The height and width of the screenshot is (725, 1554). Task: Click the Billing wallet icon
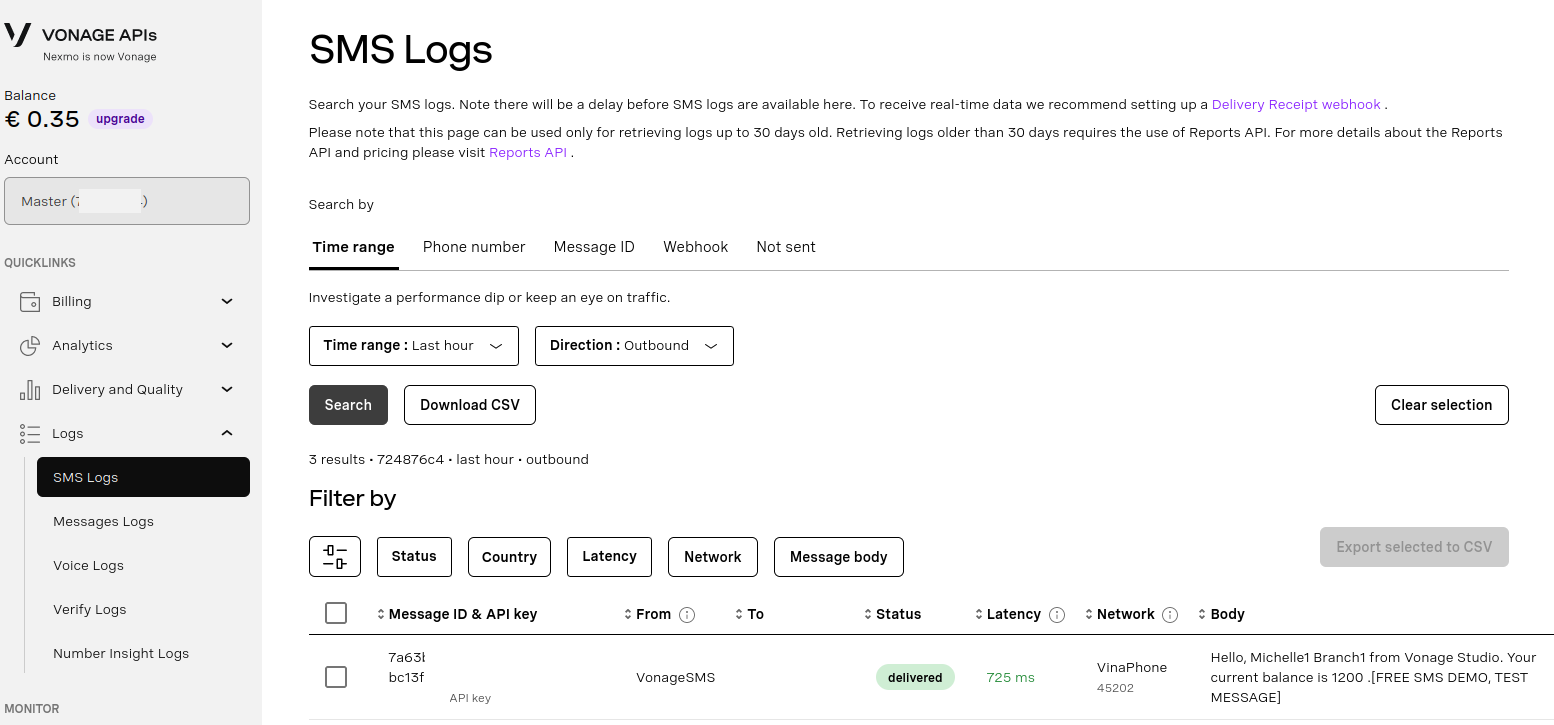click(30, 301)
